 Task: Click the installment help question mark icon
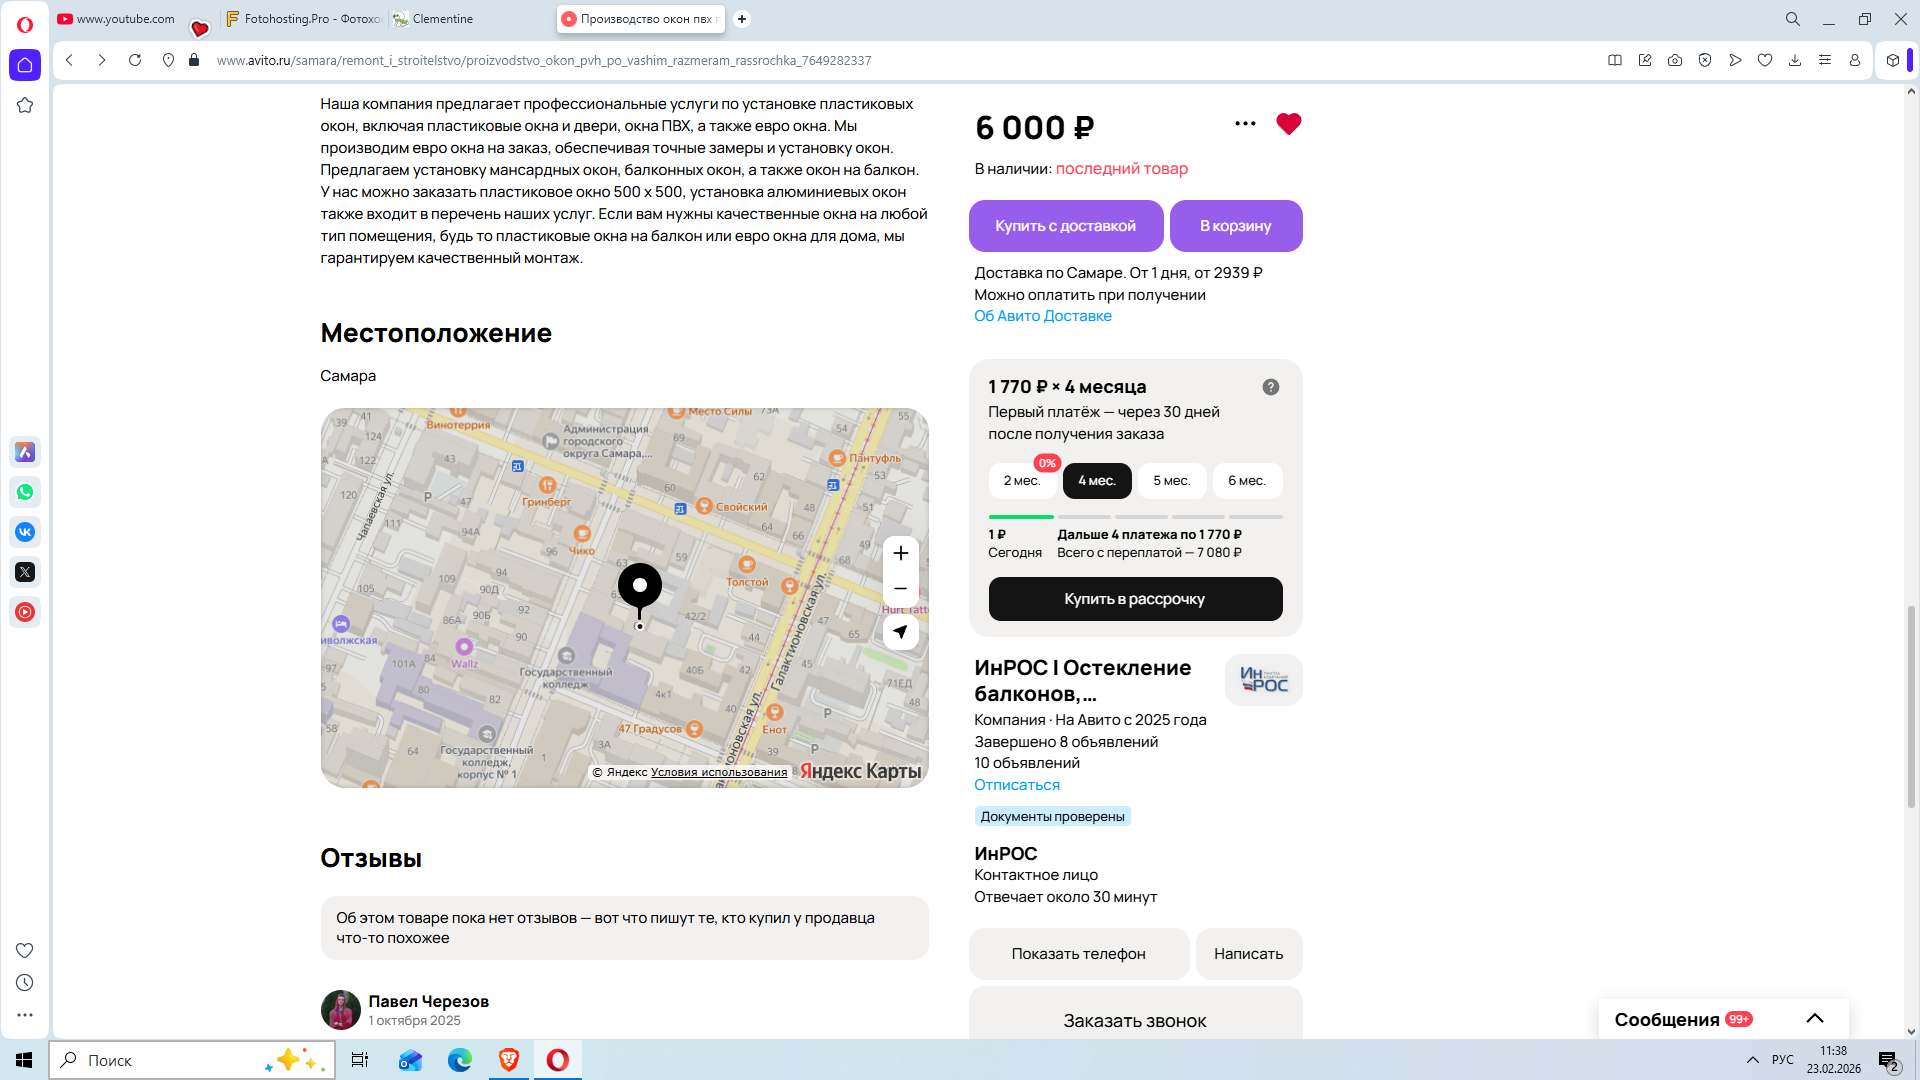click(1270, 387)
